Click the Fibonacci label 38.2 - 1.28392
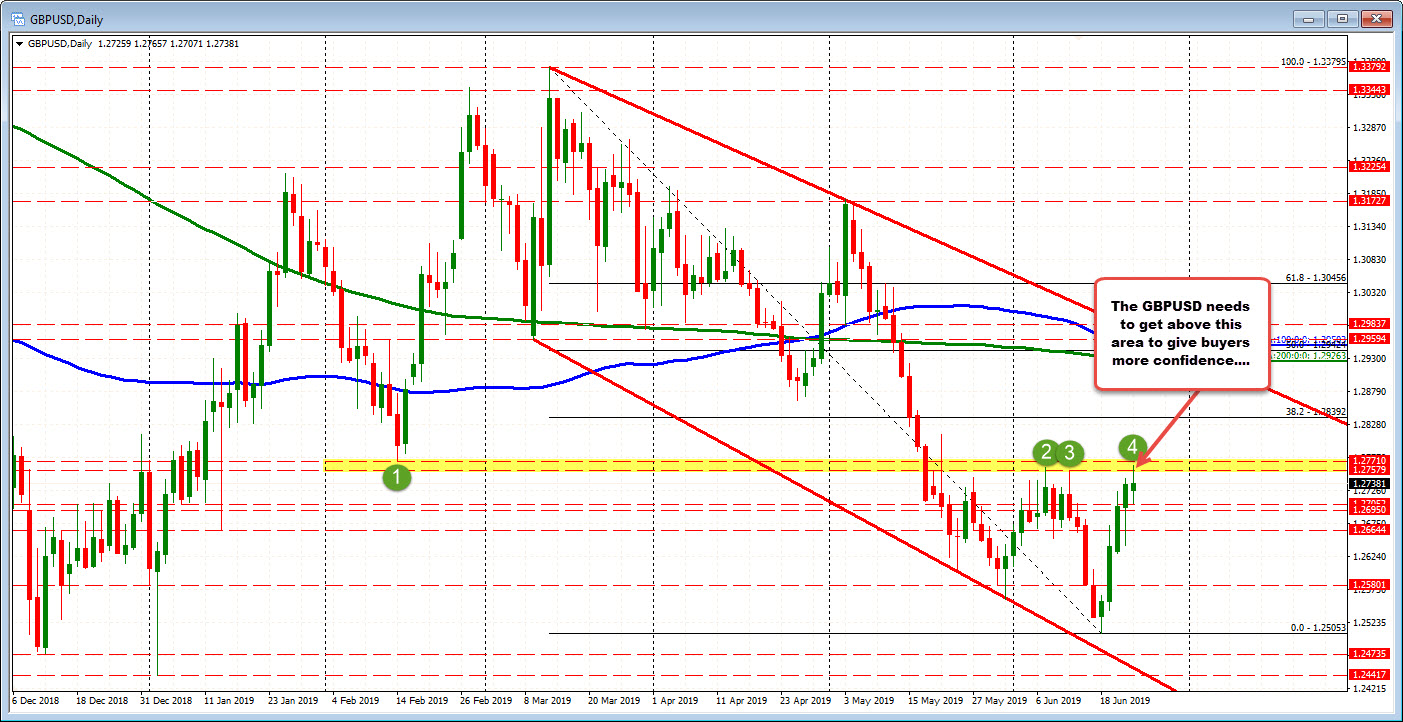The height and width of the screenshot is (722, 1403). [1316, 411]
